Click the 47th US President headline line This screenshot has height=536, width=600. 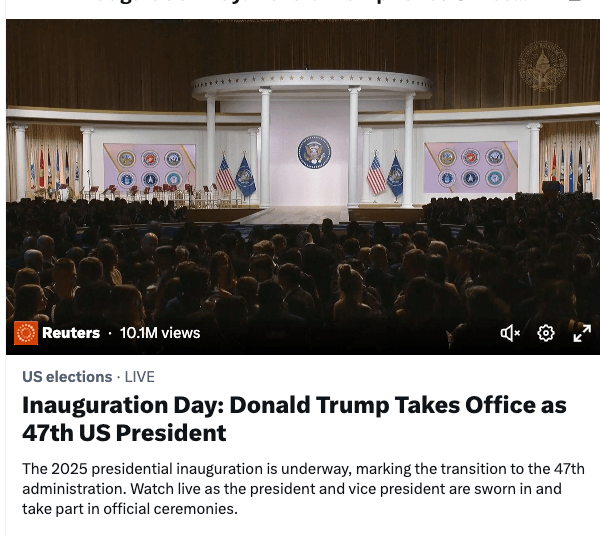124,433
